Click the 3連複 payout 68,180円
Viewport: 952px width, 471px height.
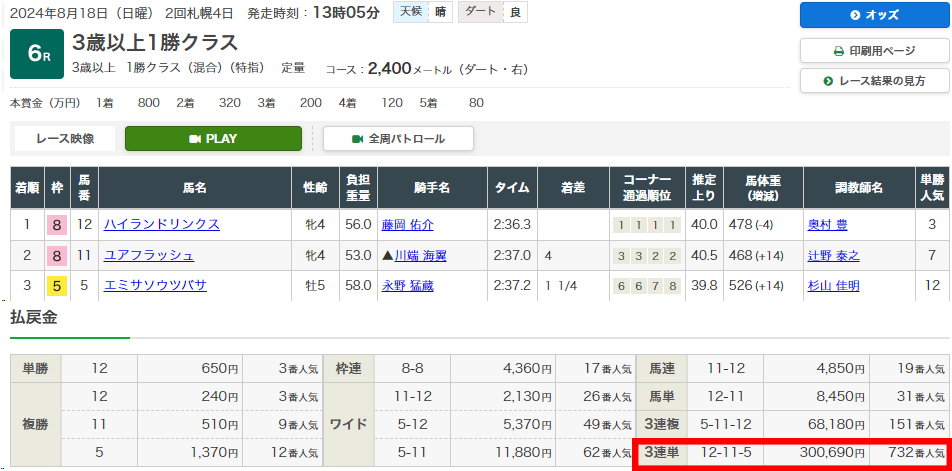pyautogui.click(x=838, y=425)
